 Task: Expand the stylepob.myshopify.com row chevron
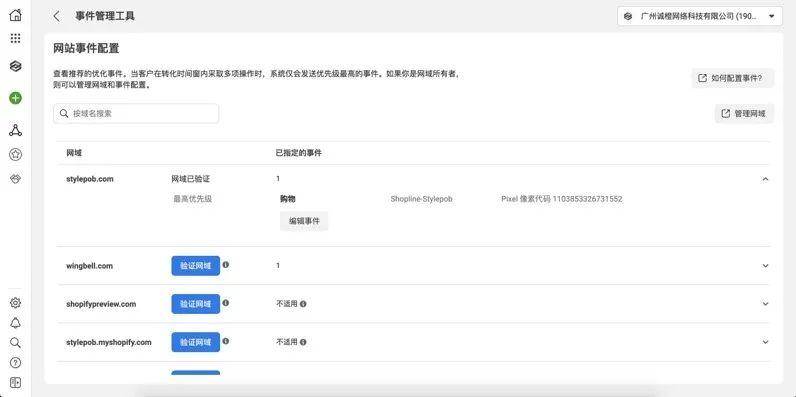point(766,342)
